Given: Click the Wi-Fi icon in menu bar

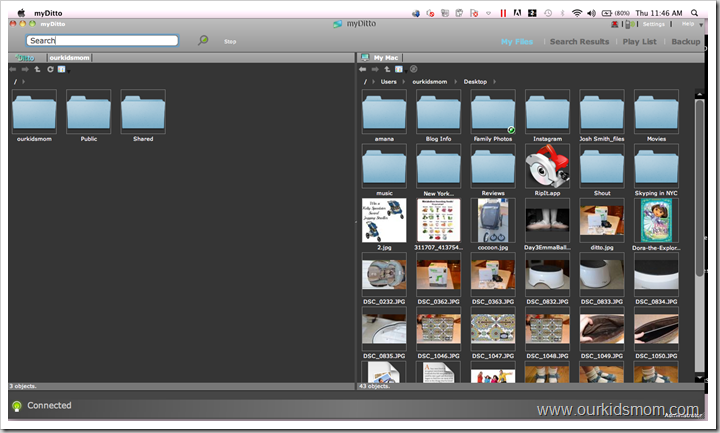Looking at the screenshot, I should pos(577,12).
